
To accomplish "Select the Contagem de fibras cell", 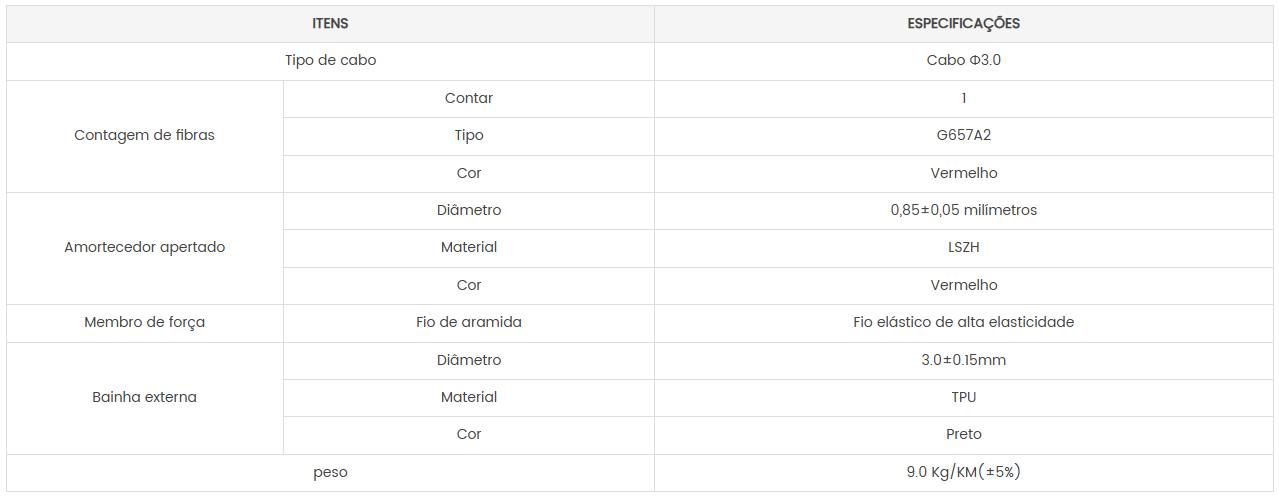I will pyautogui.click(x=144, y=135).
